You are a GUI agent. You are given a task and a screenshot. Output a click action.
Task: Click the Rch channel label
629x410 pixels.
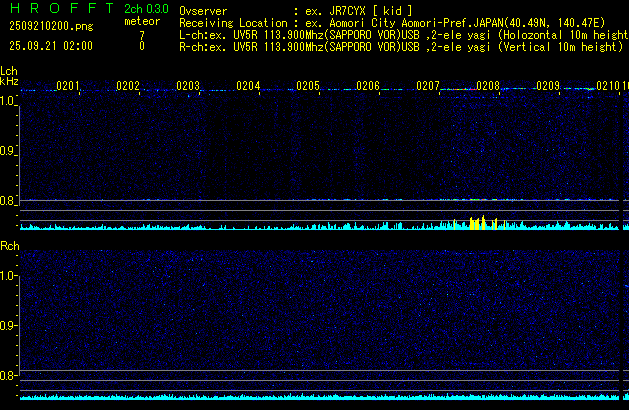(9, 246)
